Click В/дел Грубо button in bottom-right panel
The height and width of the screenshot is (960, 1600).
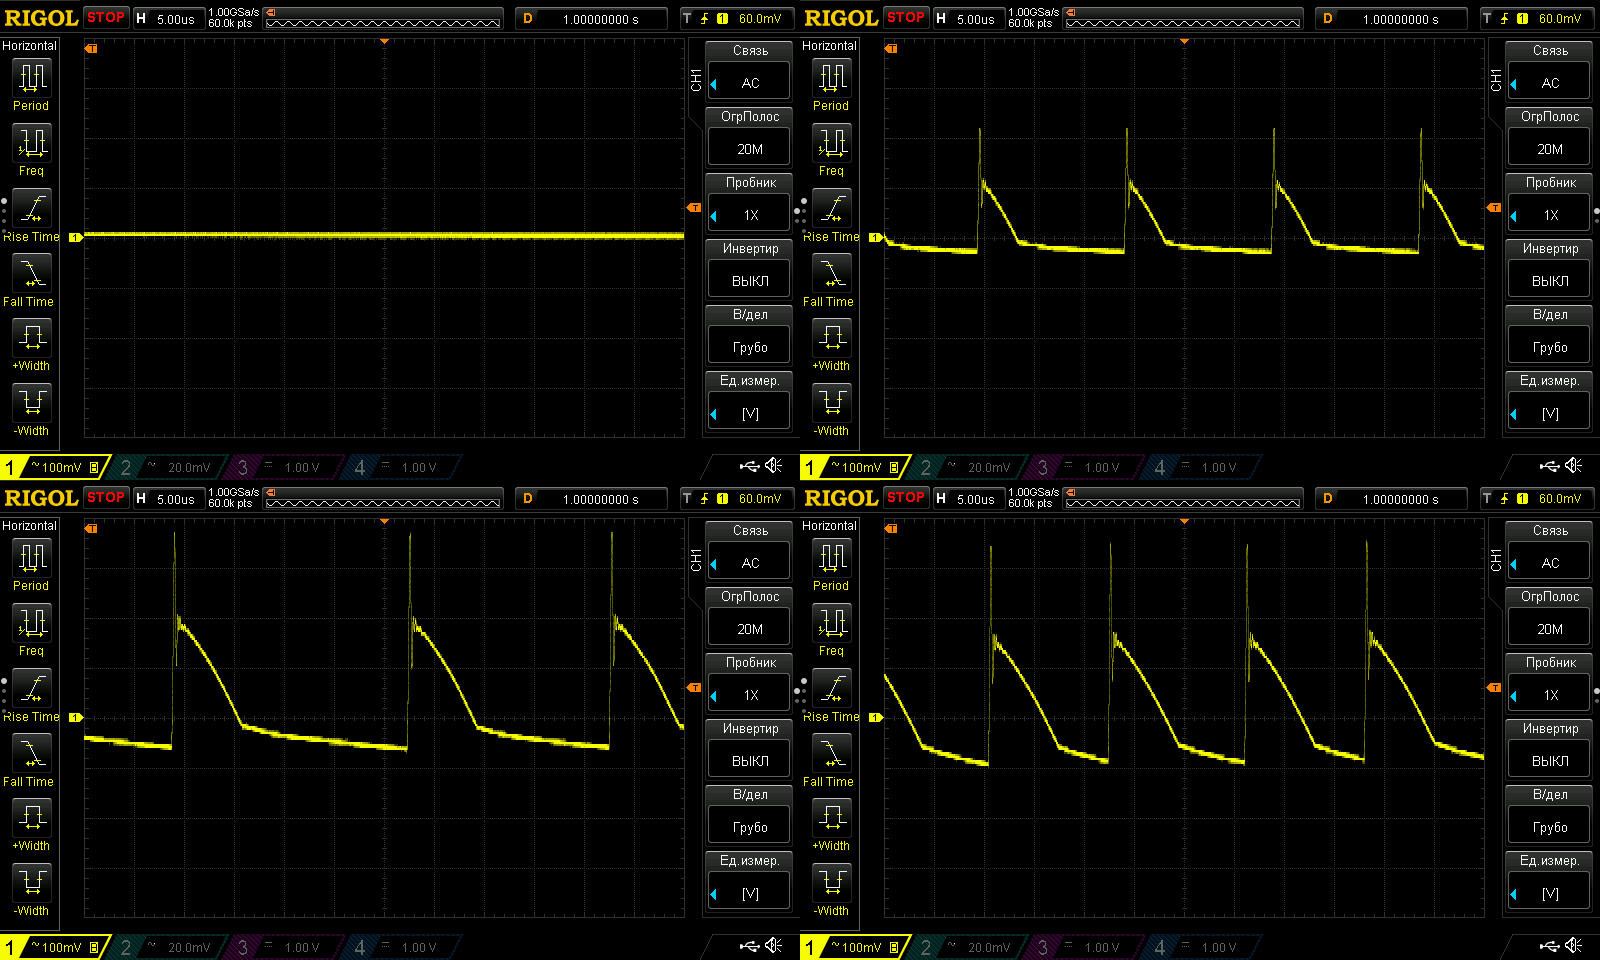tap(1550, 827)
